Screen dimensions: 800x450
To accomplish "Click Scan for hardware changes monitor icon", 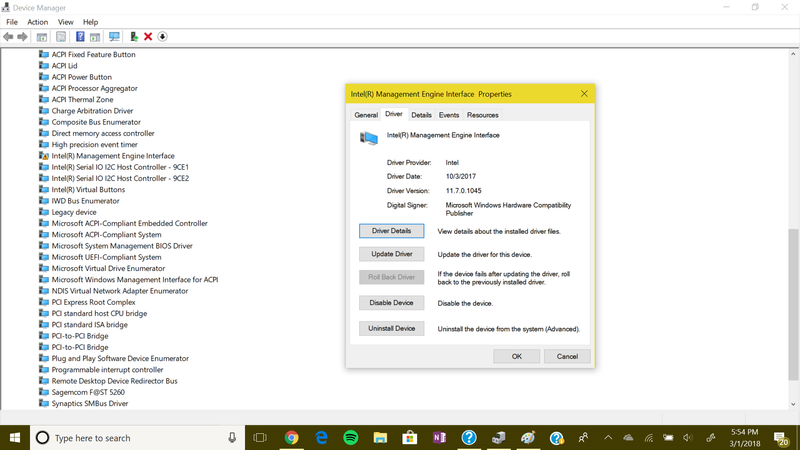I will pyautogui.click(x=114, y=37).
